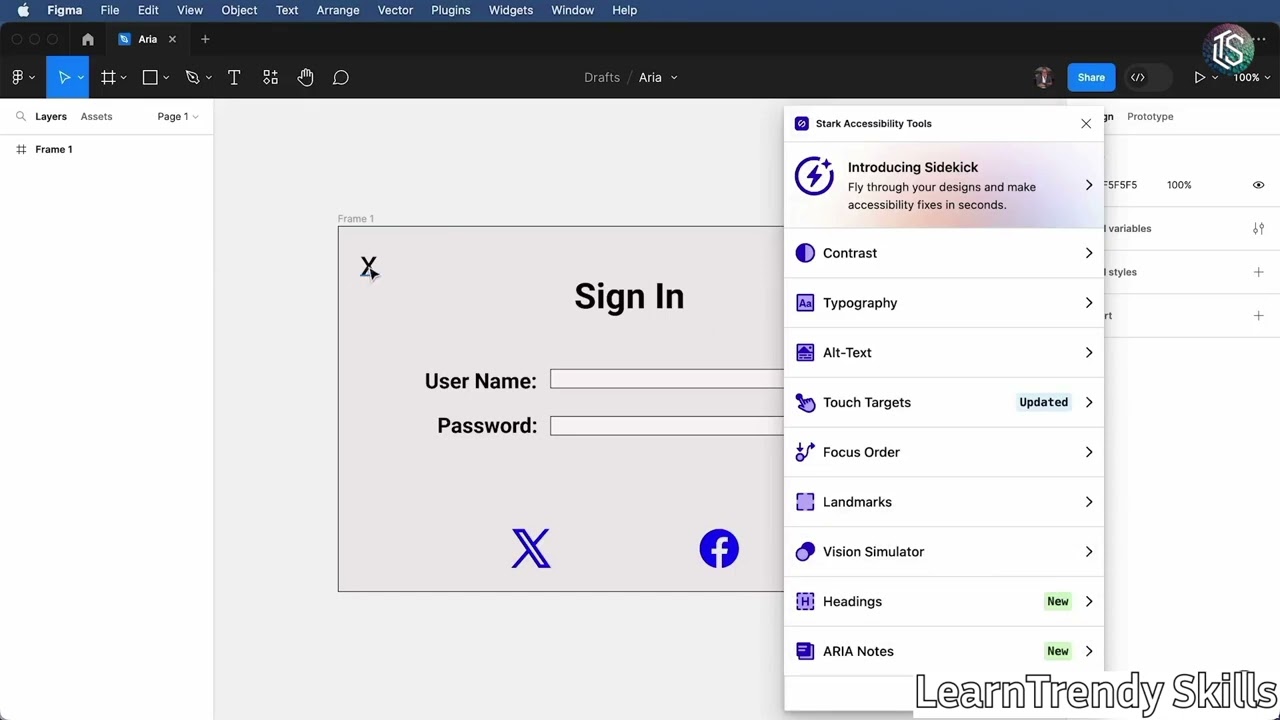The width and height of the screenshot is (1280, 720).
Task: Open the Resources tool
Action: coord(270,77)
